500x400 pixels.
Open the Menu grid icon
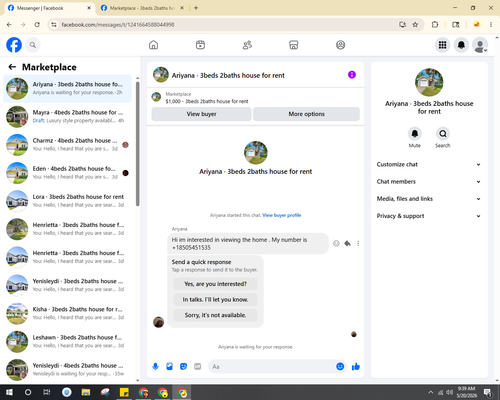[442, 45]
